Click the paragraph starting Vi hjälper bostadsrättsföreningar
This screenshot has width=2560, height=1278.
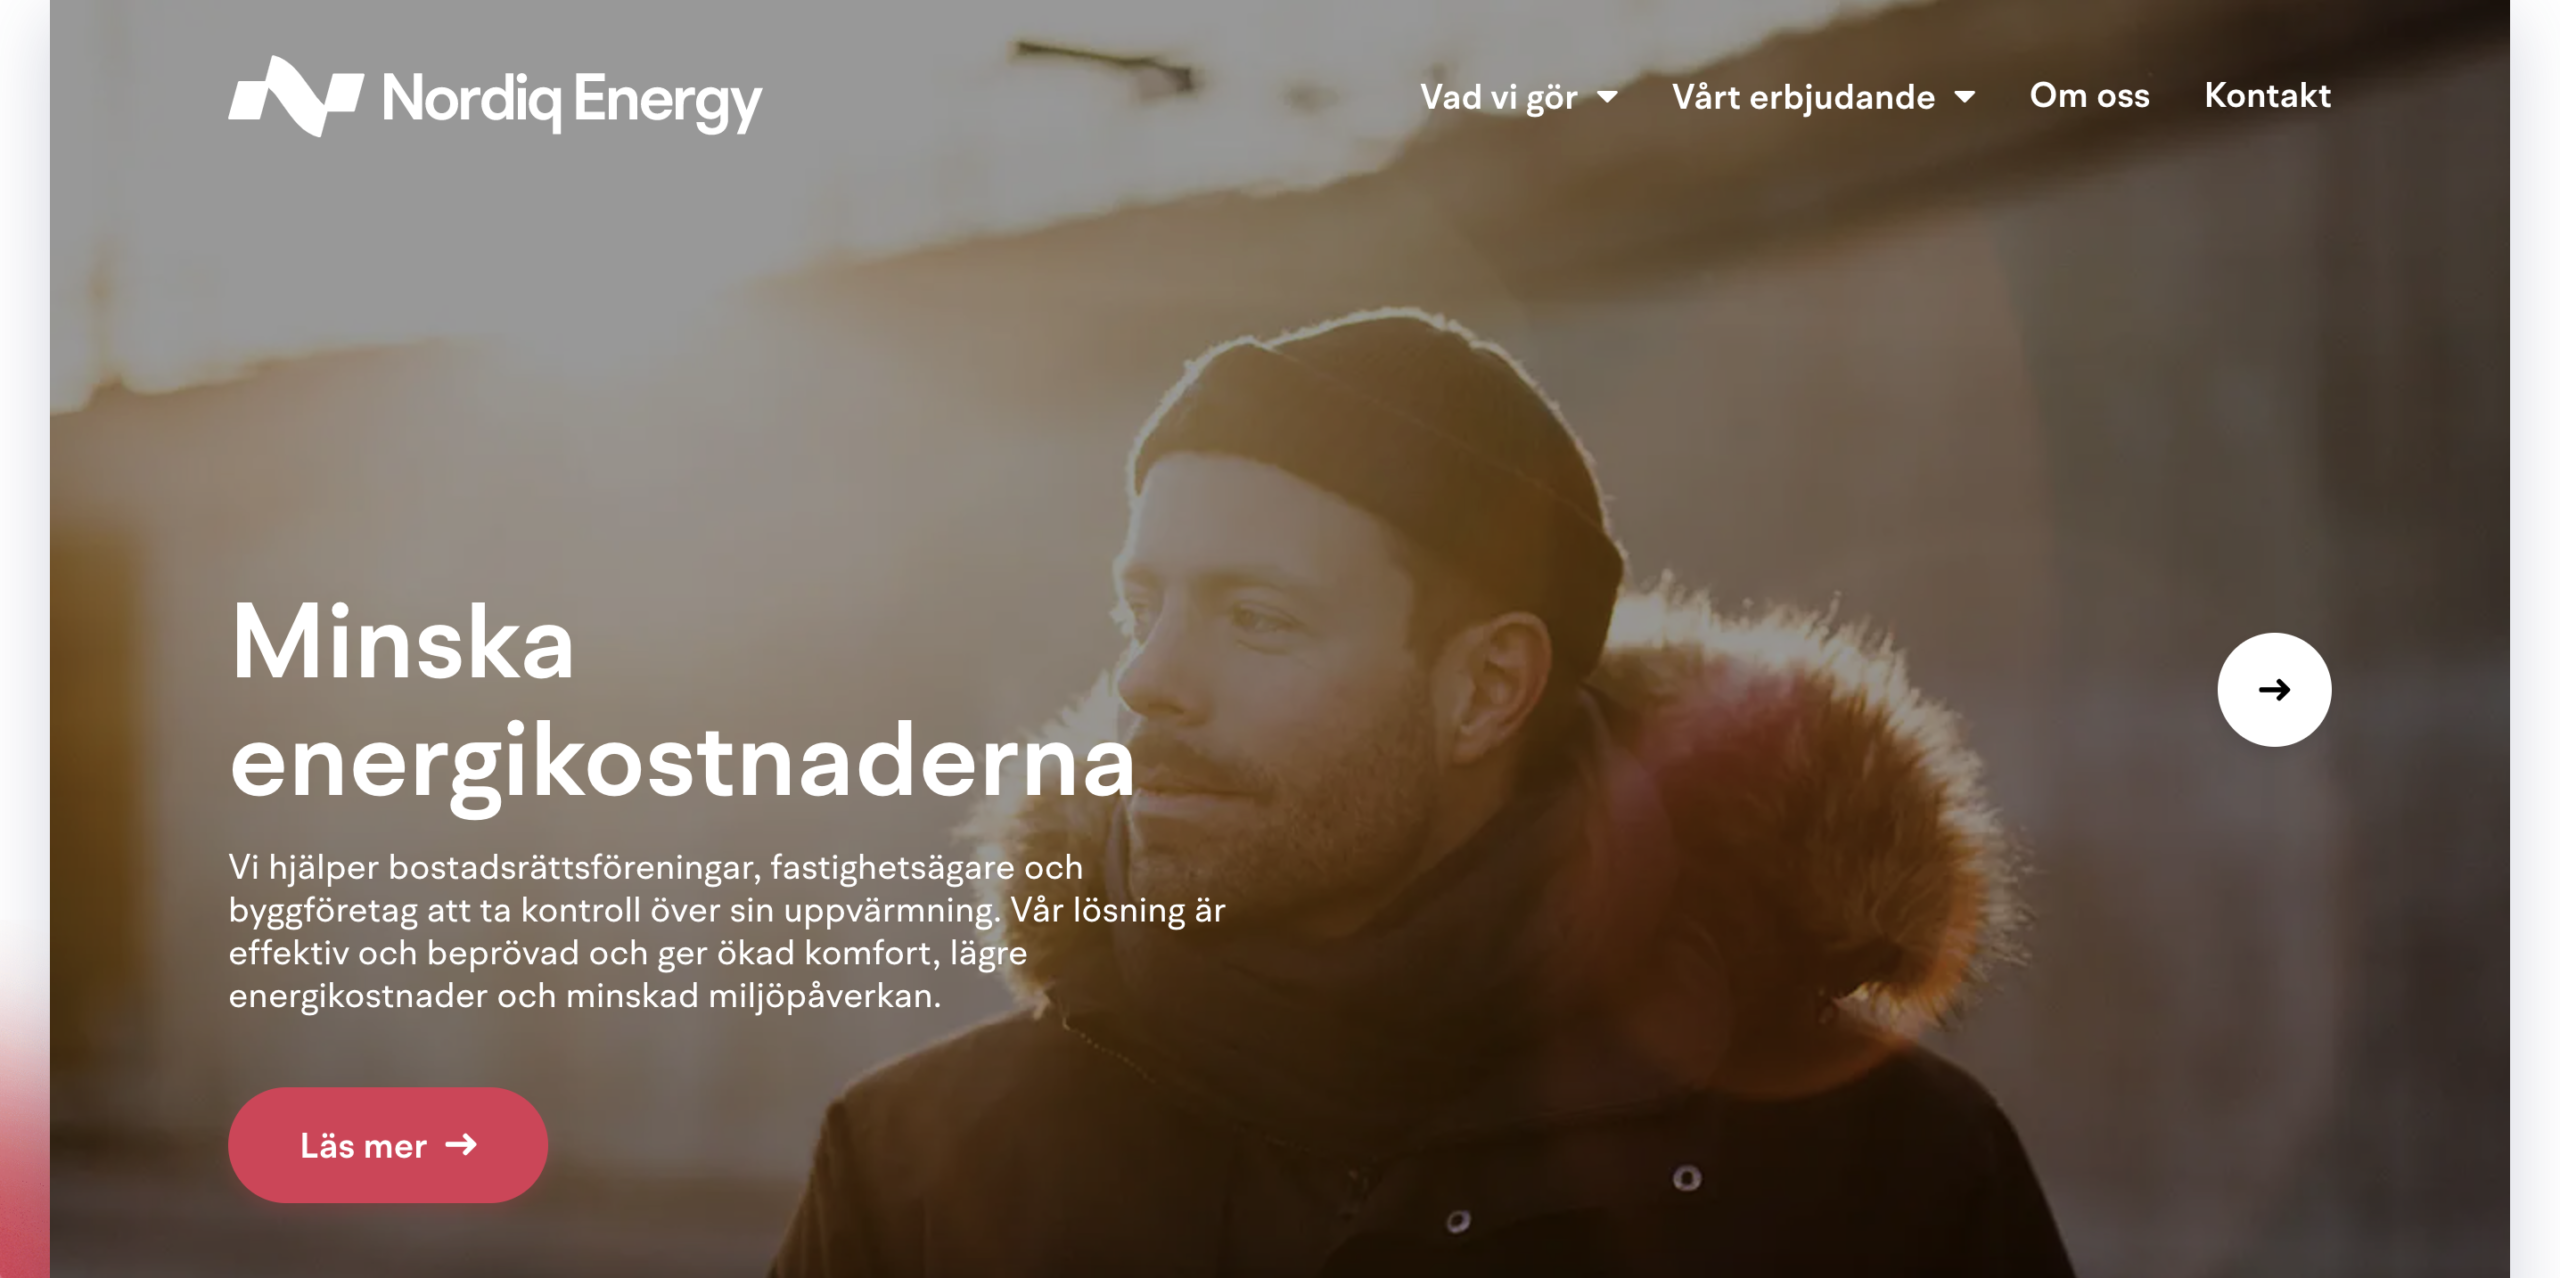tap(727, 931)
